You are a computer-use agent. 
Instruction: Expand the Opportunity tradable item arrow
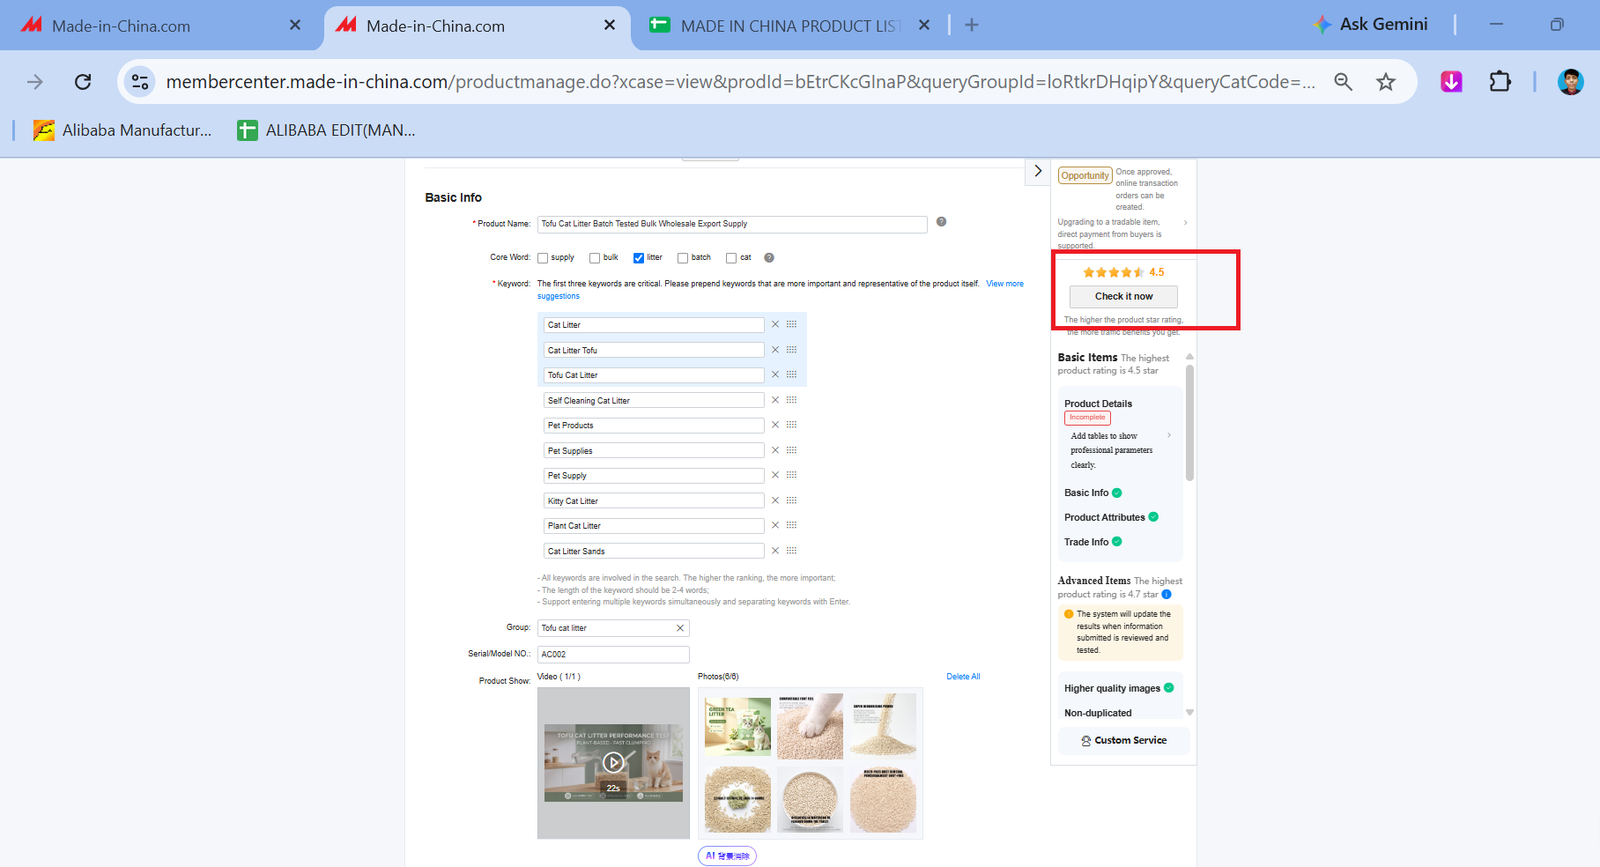1185,223
